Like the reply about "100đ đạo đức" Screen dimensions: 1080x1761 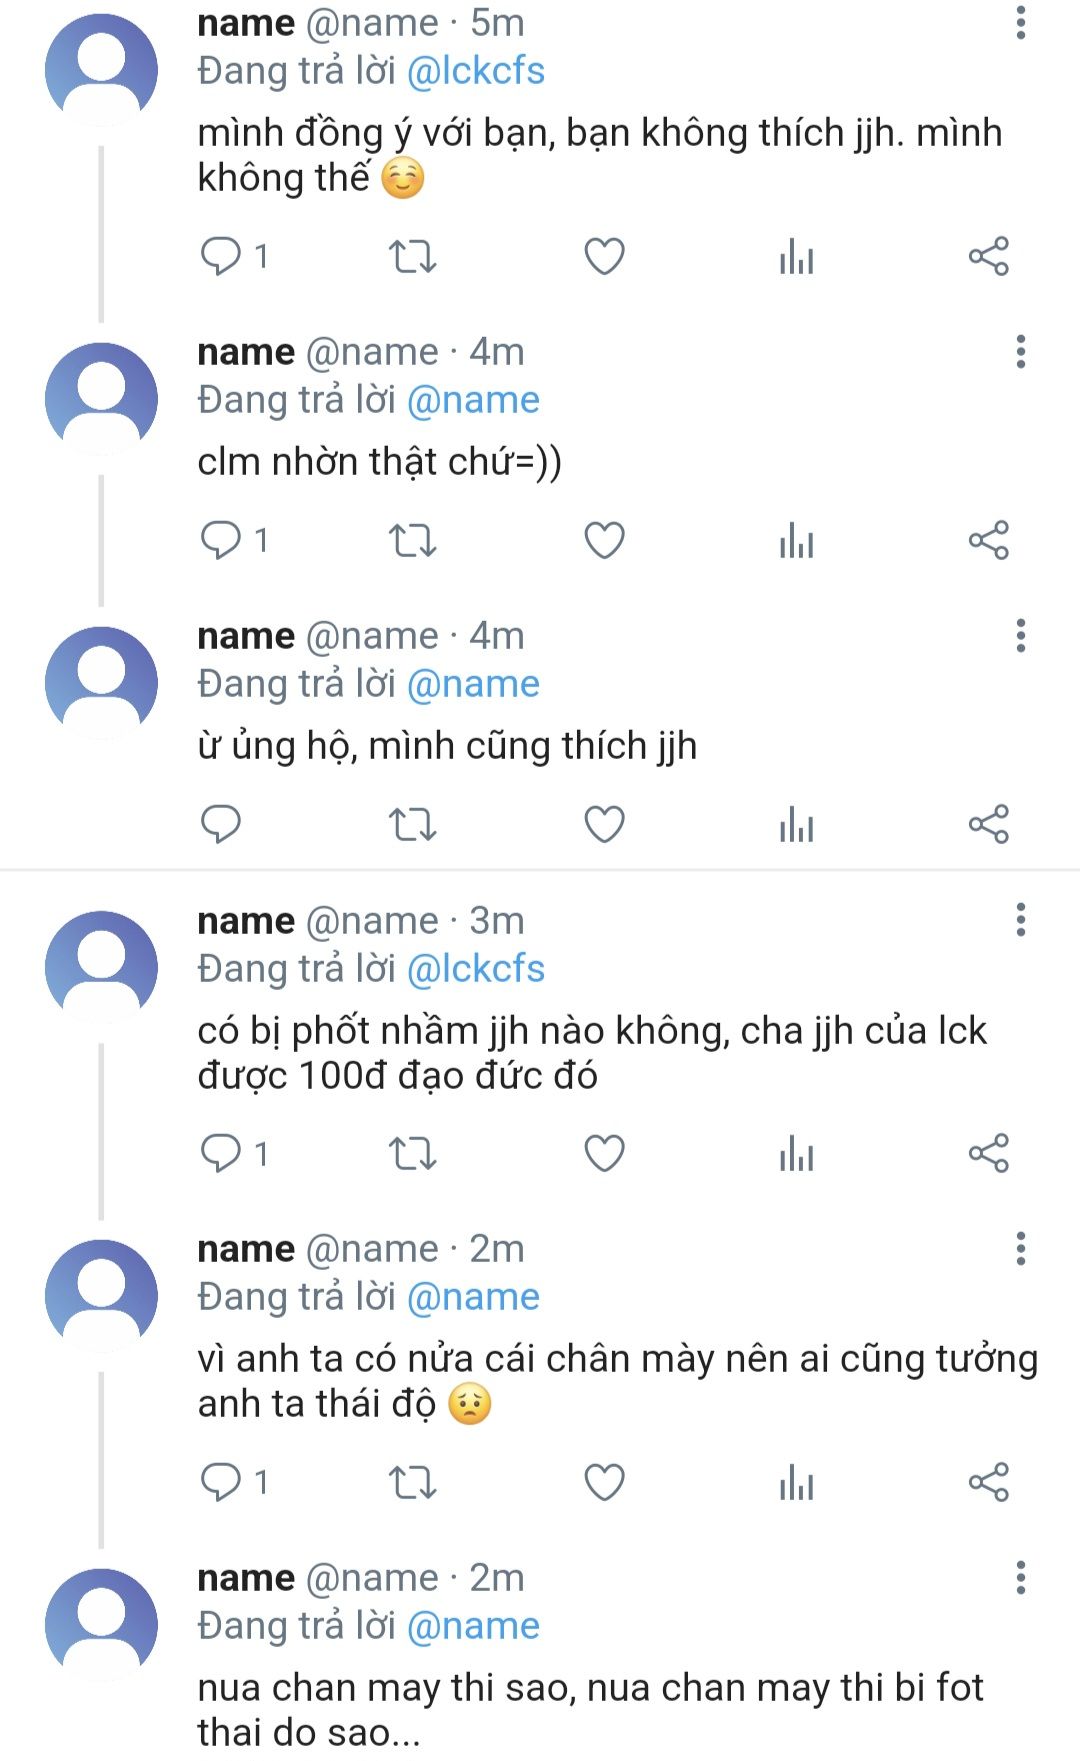(604, 1154)
